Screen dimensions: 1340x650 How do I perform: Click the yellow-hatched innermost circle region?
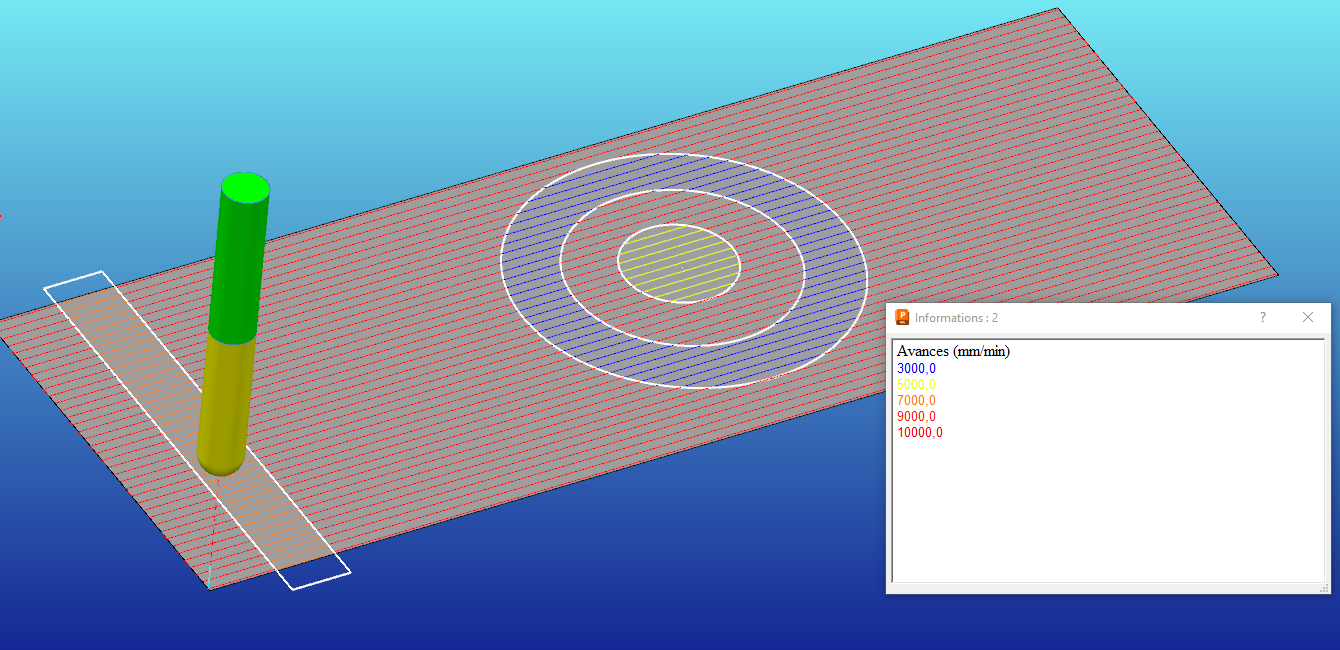click(679, 264)
